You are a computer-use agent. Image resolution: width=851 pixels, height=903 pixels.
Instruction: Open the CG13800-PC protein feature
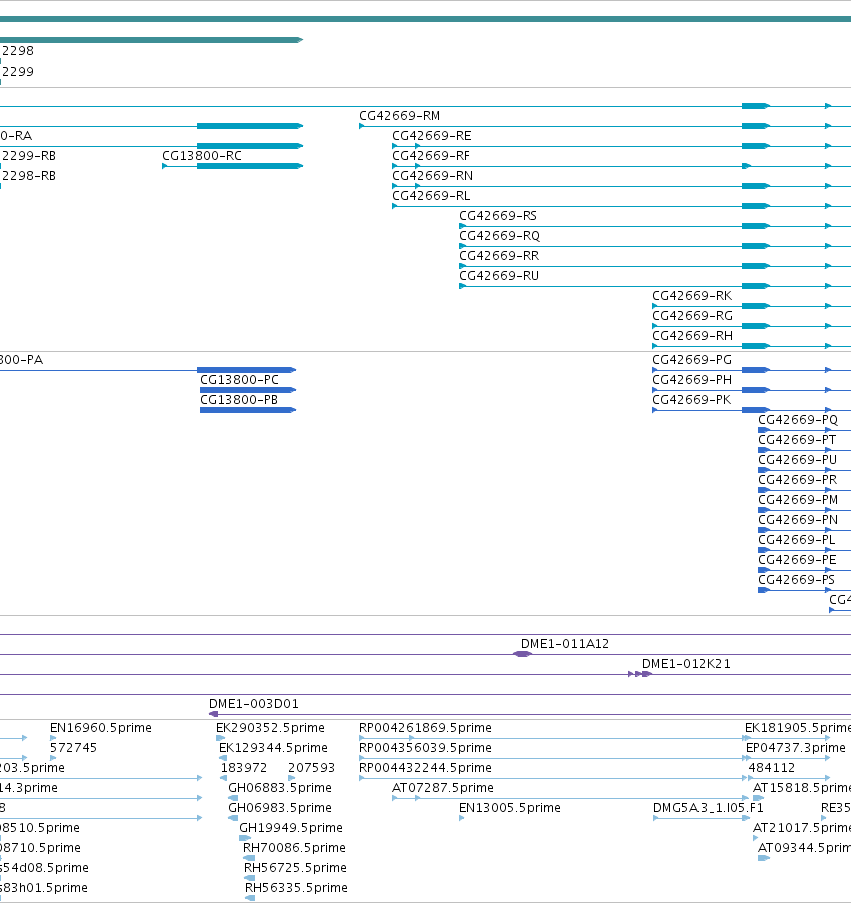coord(240,380)
